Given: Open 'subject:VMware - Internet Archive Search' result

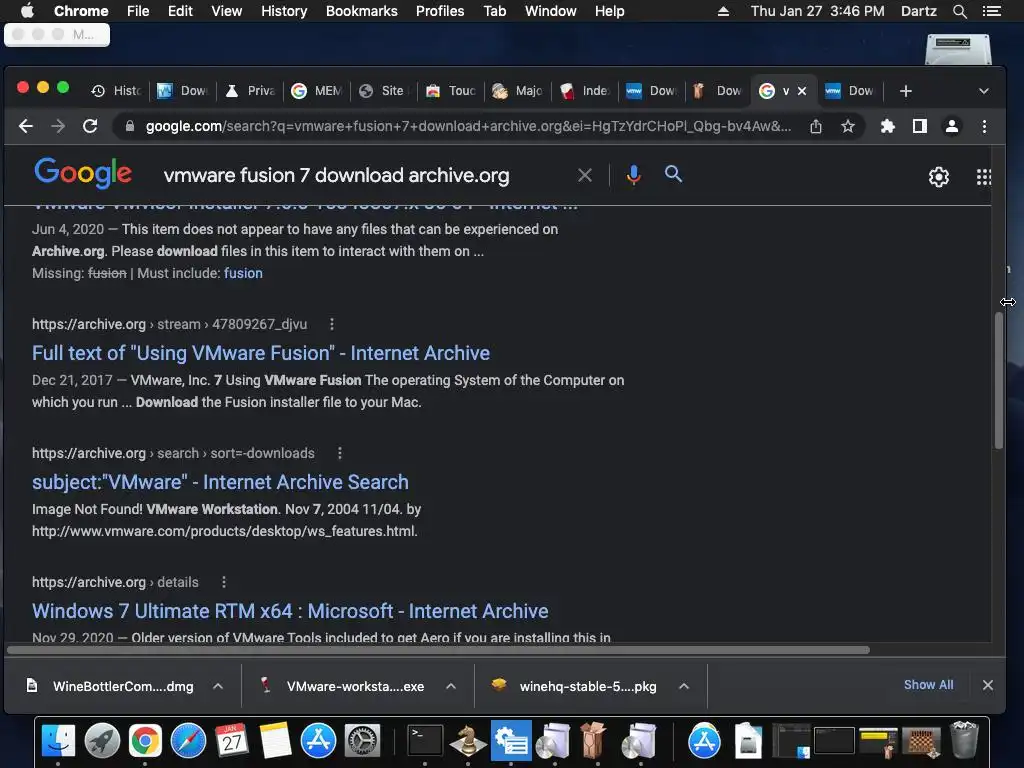Looking at the screenshot, I should [x=220, y=482].
